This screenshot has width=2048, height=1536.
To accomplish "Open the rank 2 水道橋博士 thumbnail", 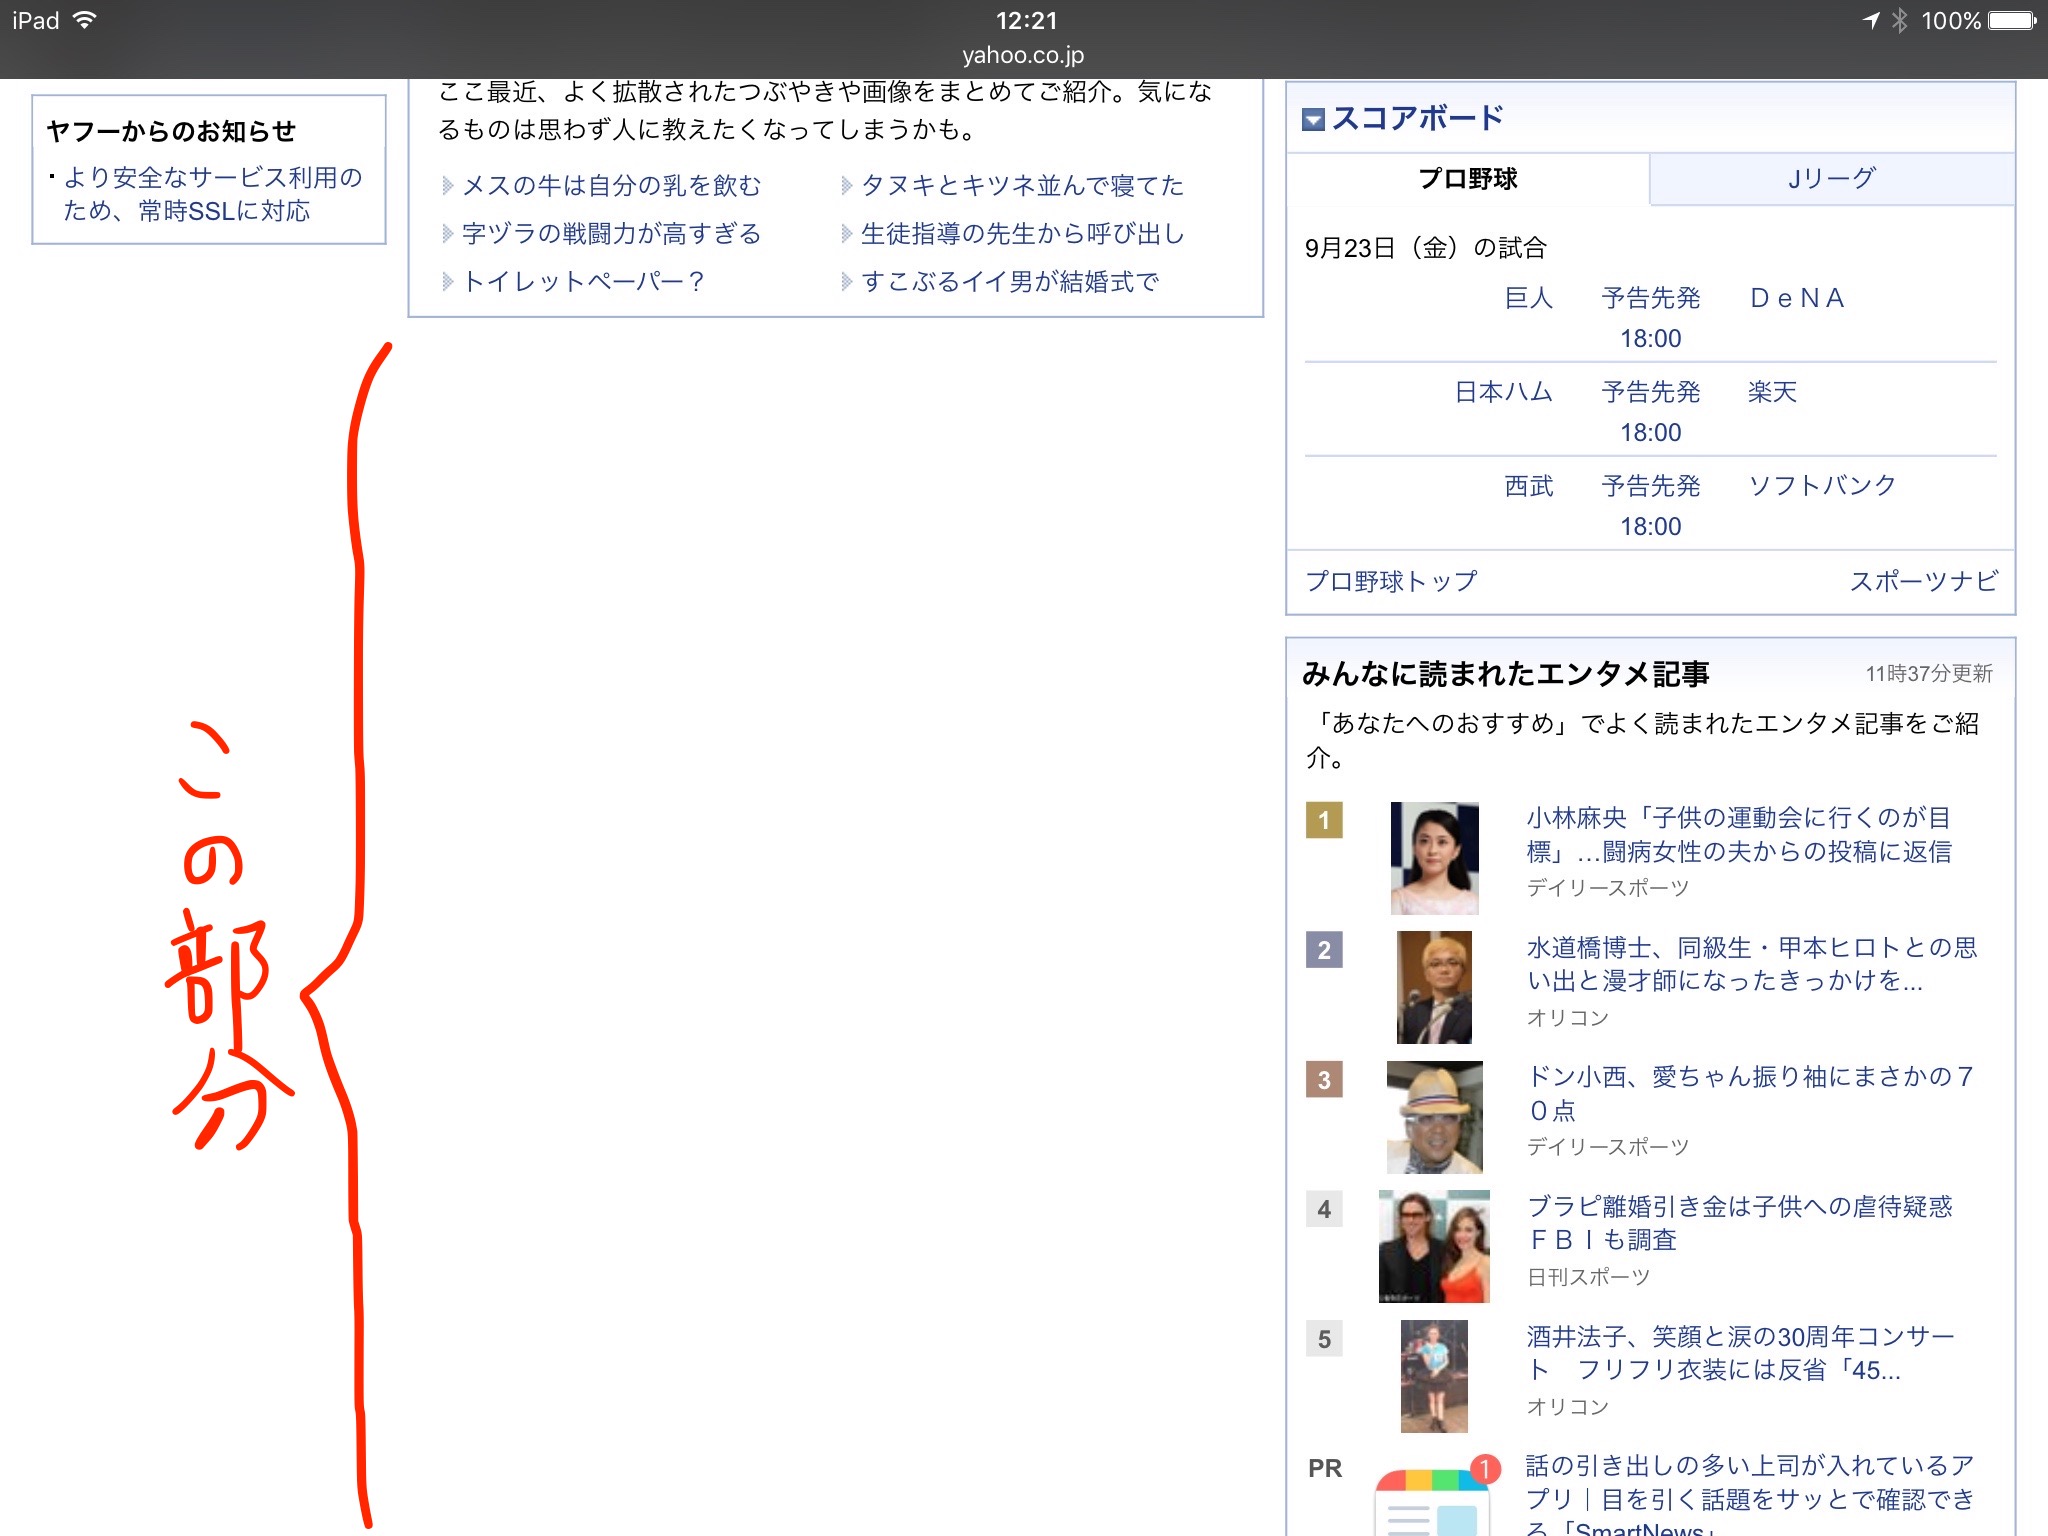I will (1434, 987).
